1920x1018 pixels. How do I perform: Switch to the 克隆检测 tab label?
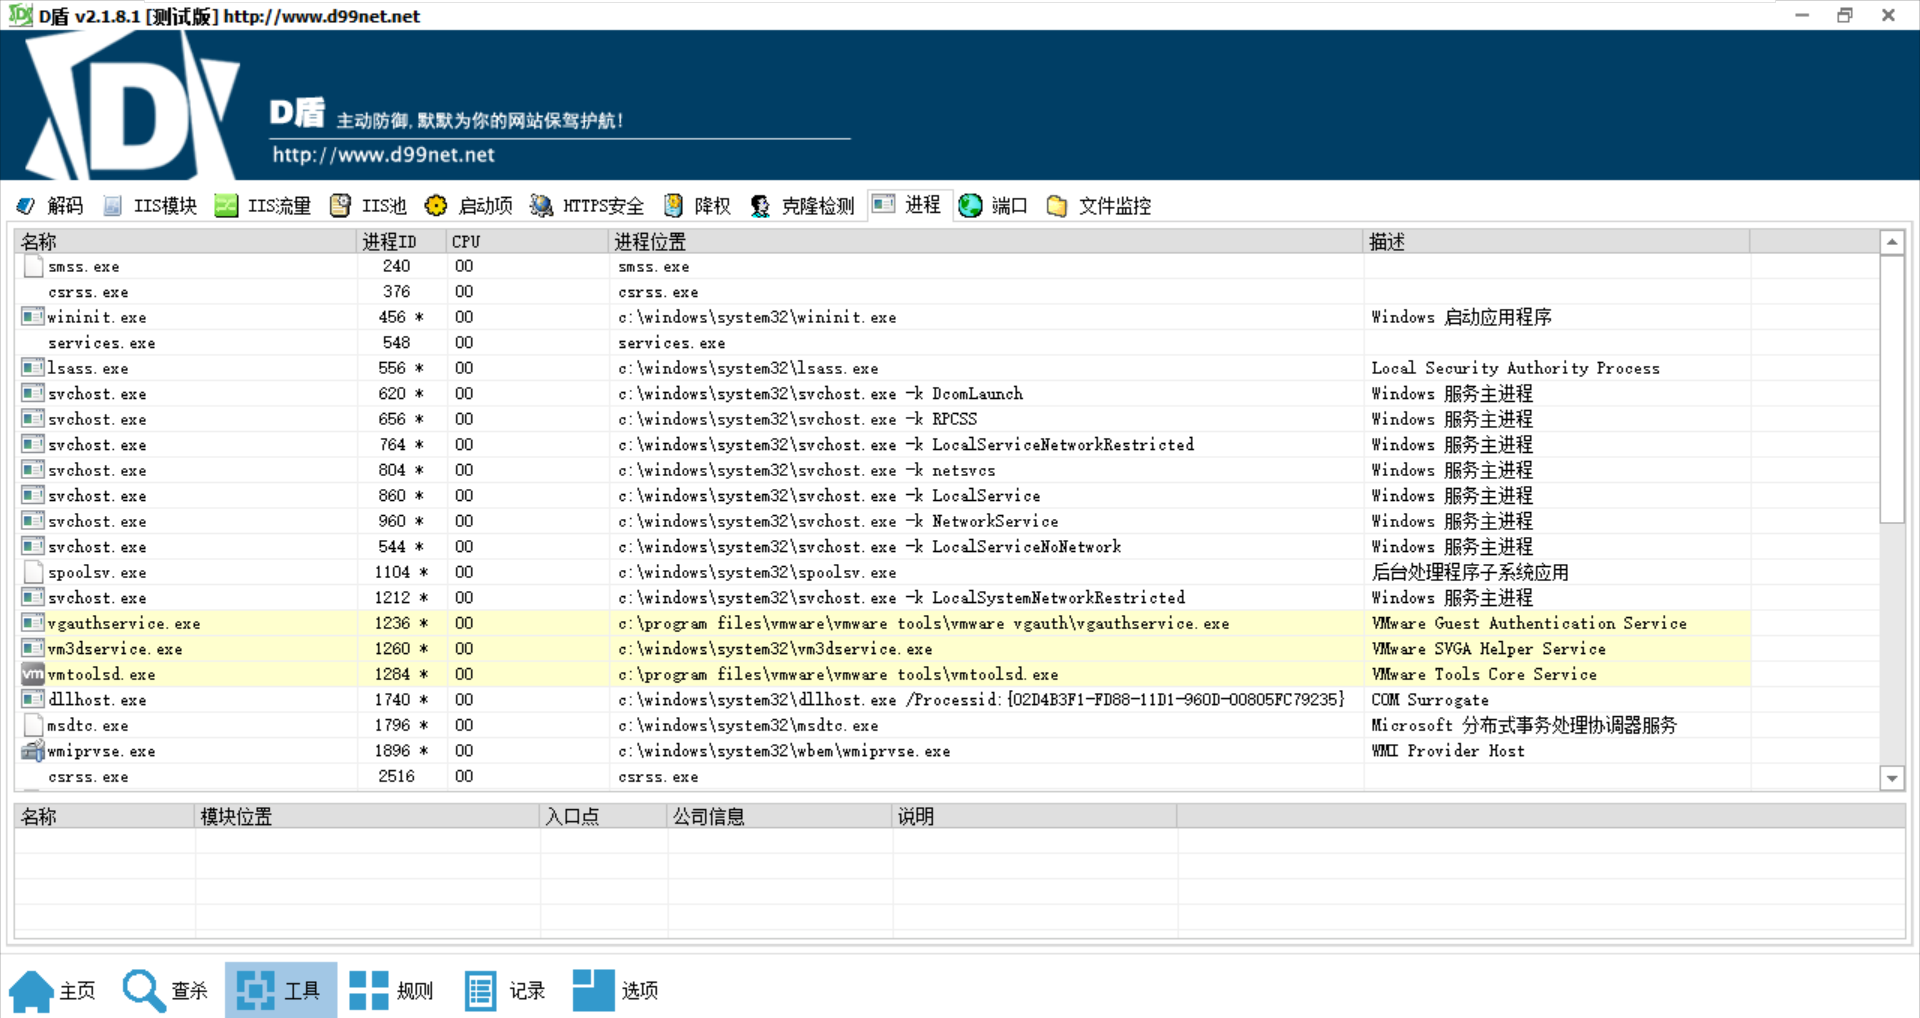[818, 206]
